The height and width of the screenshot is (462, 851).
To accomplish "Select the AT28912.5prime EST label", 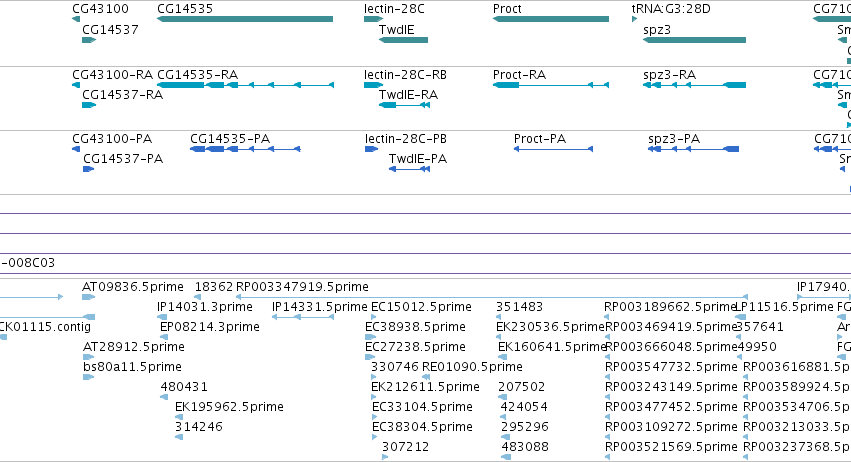I will point(134,346).
